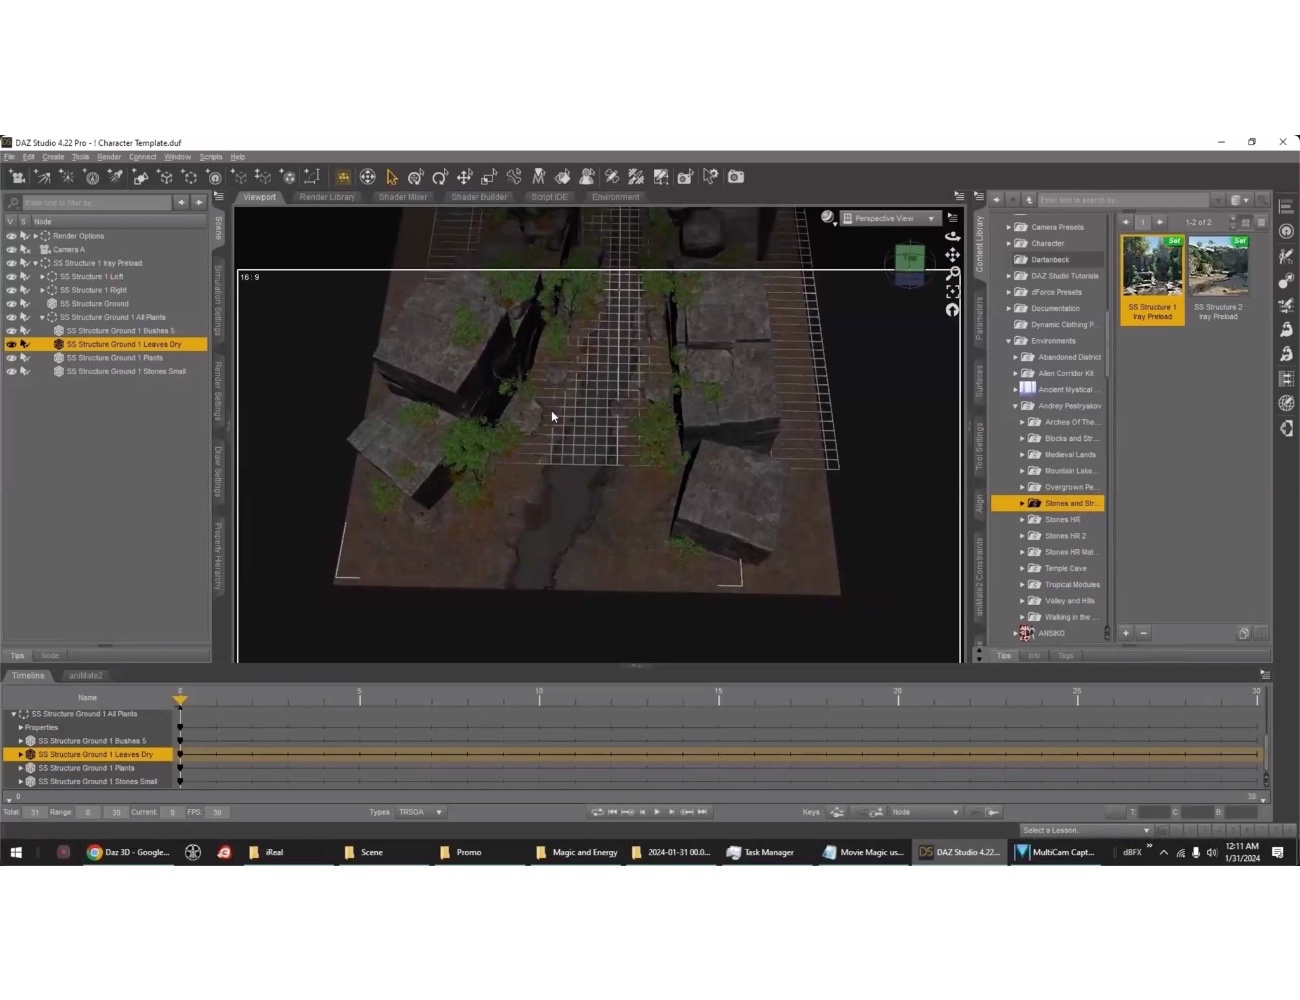Click the timeline loop toggle button

pos(597,812)
